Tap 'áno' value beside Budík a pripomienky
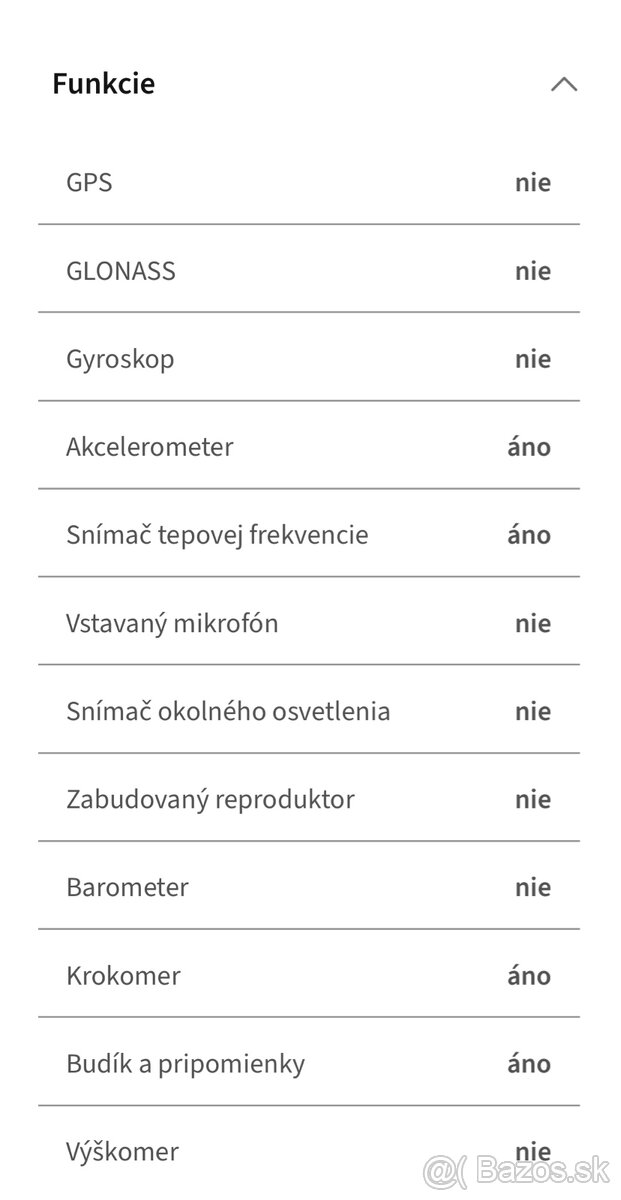621x1200 pixels. pyautogui.click(x=529, y=1063)
